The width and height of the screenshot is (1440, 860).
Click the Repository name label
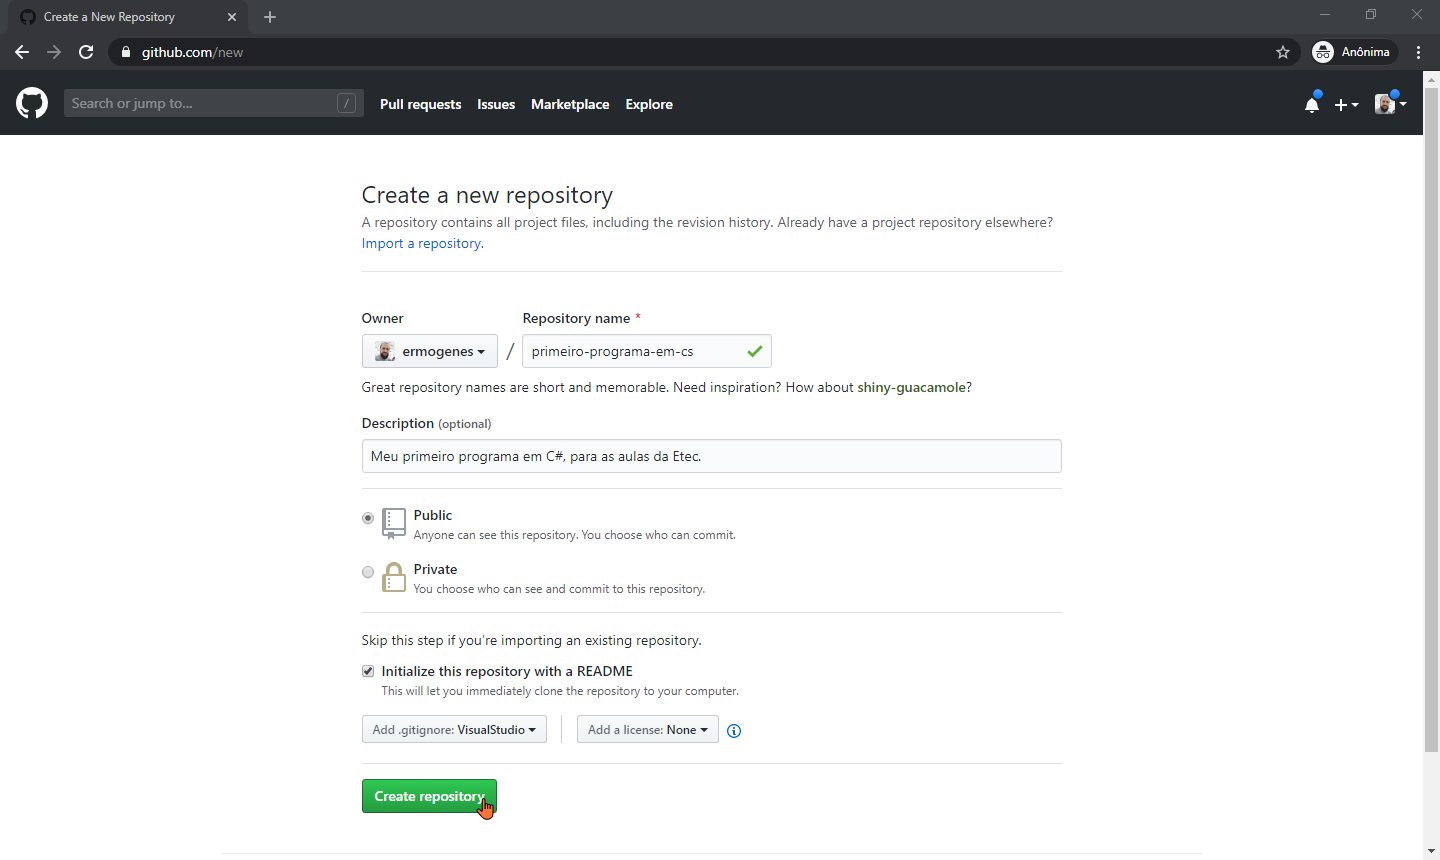point(576,318)
